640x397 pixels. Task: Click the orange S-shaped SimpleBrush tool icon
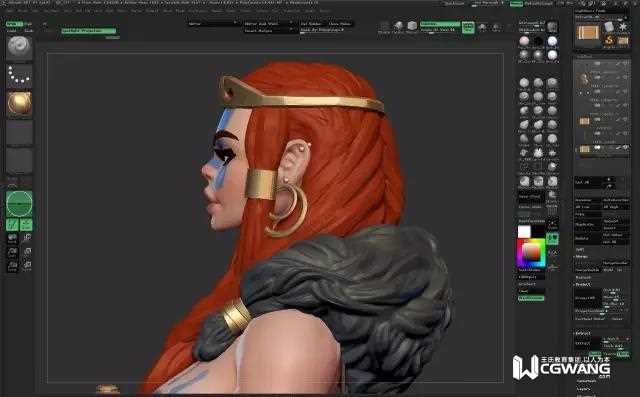click(609, 40)
